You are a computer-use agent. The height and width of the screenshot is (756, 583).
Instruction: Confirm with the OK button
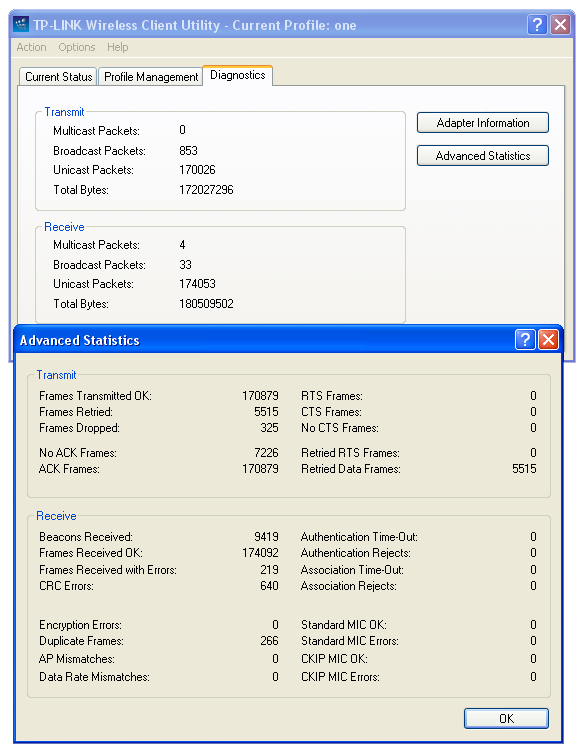(x=506, y=718)
